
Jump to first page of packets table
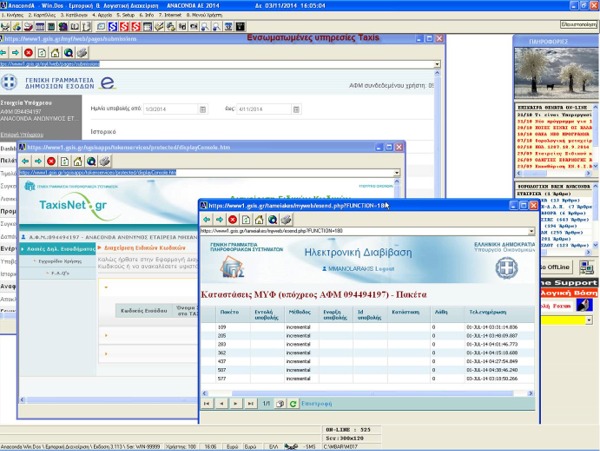click(x=207, y=404)
